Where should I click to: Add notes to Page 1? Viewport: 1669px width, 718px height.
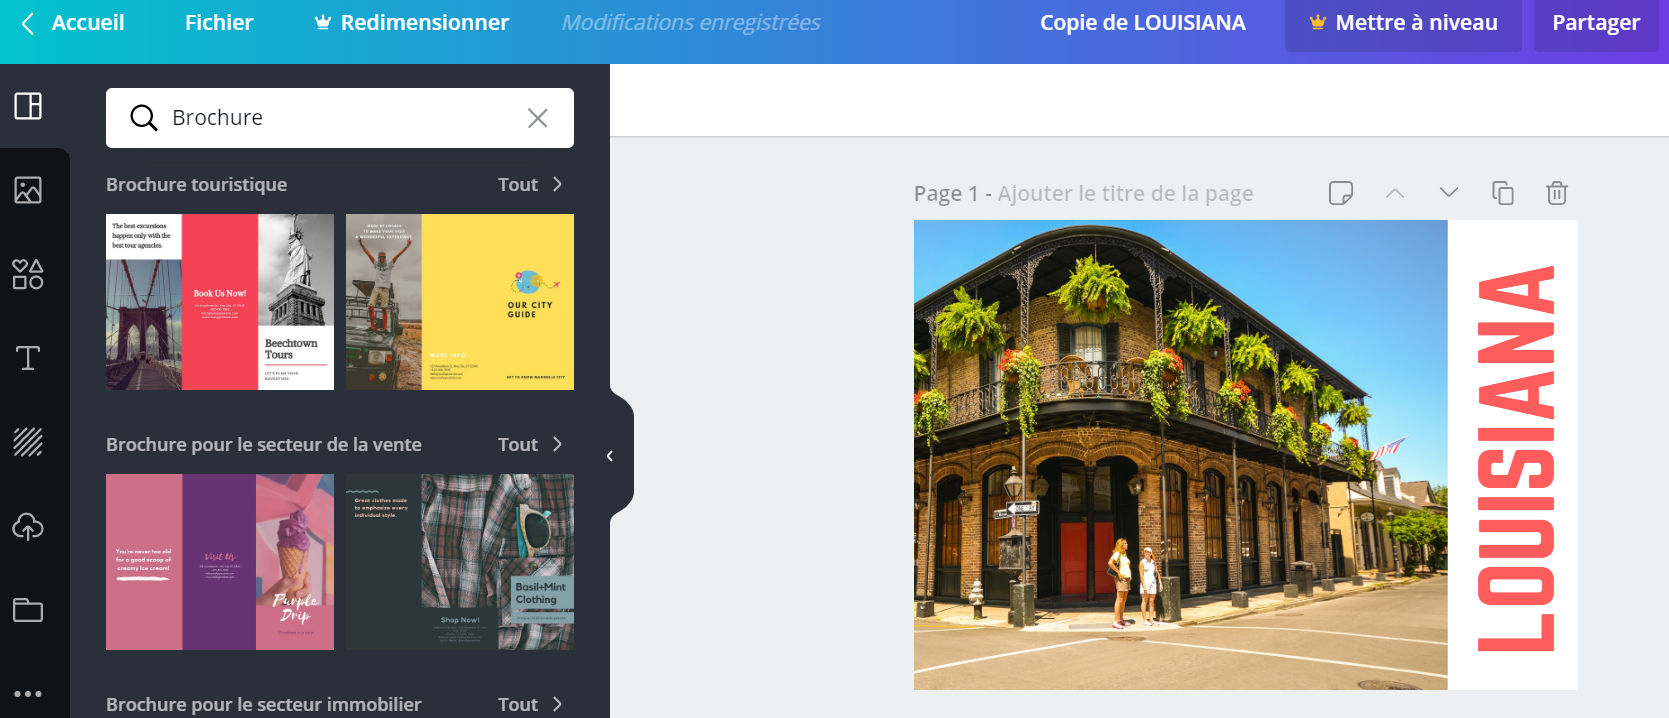1341,193
